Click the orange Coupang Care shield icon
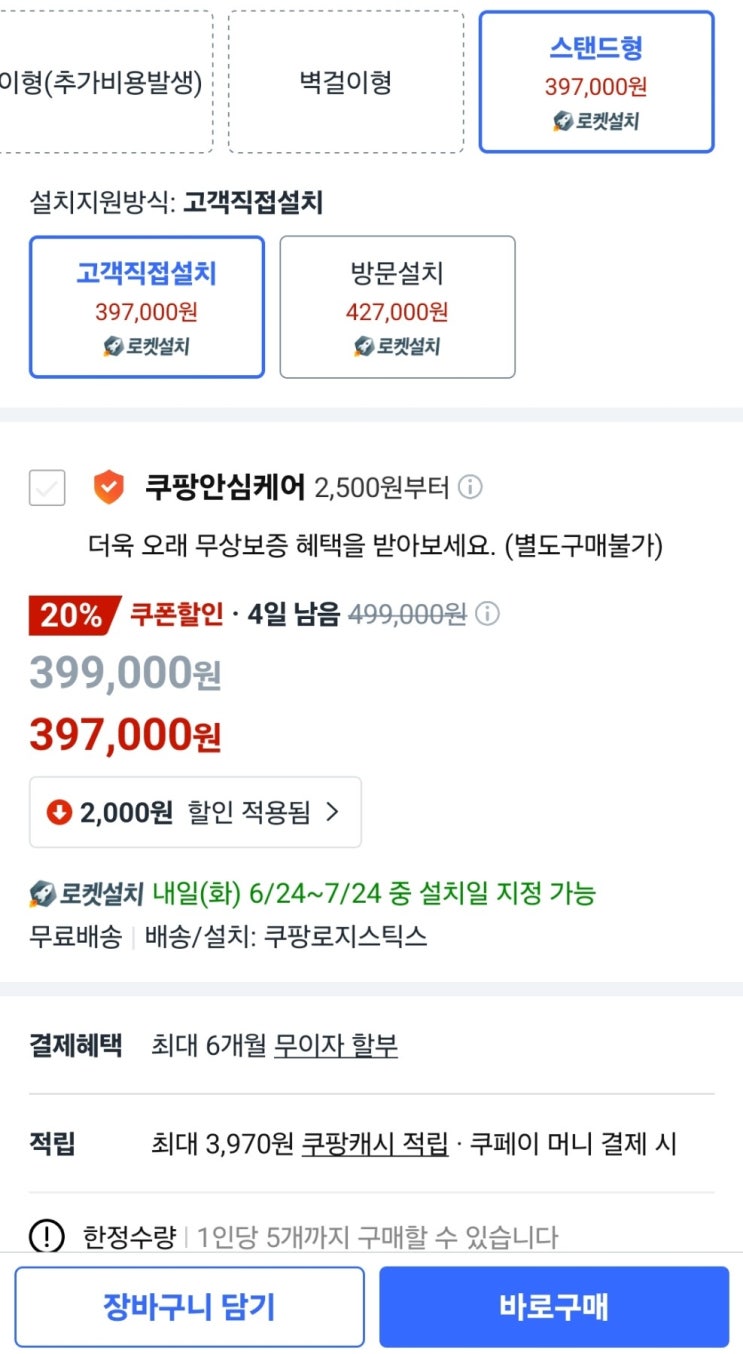 [109, 487]
